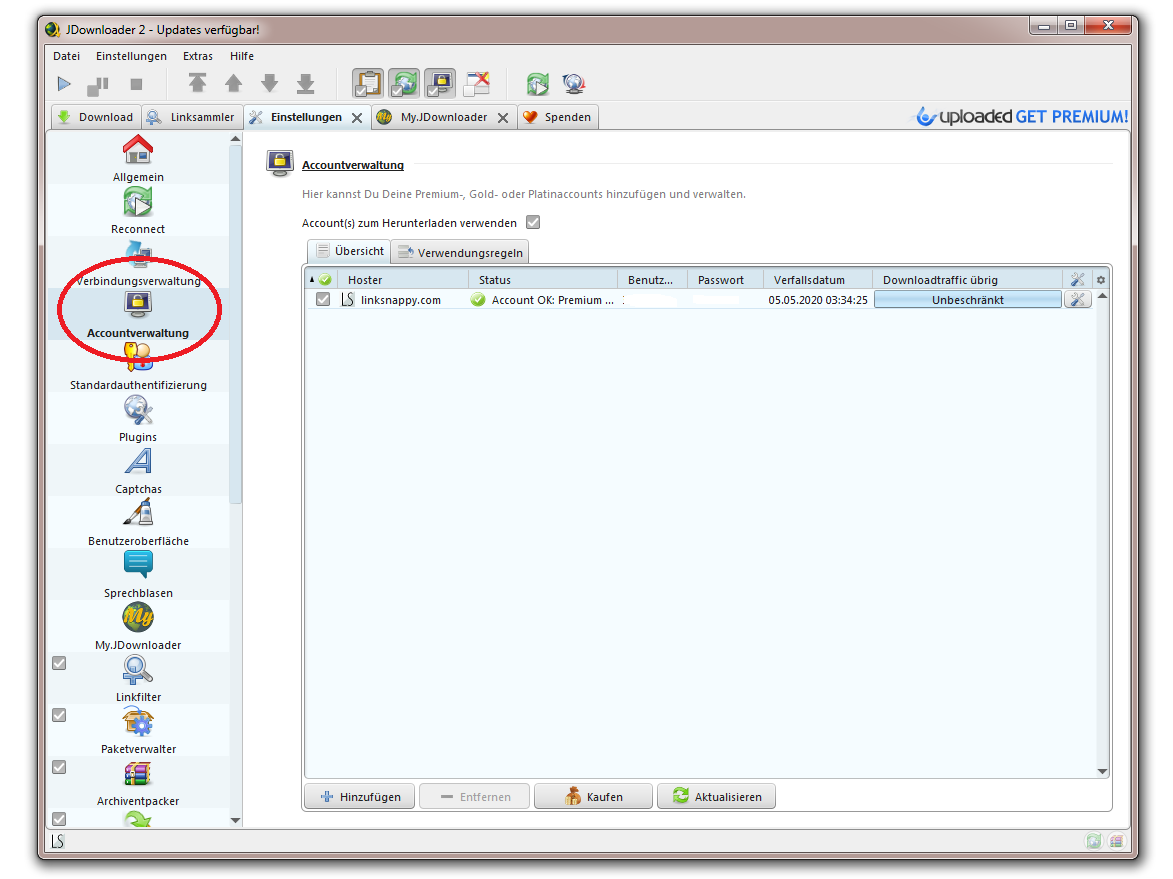Select the linksnappy.com hoster cell
1173x879 pixels.
[401, 300]
